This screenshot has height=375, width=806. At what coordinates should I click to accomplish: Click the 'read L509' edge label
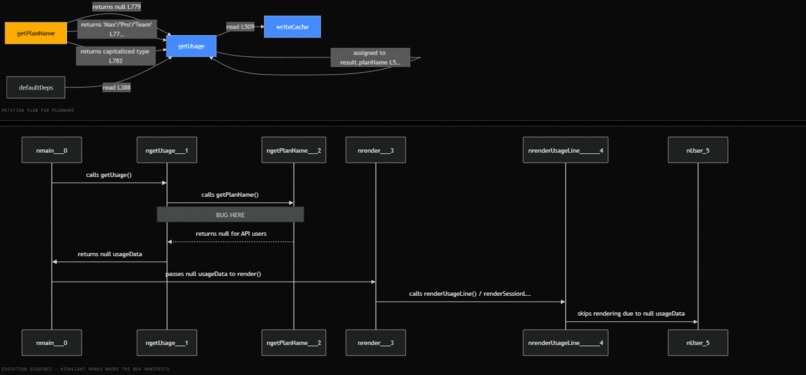(241, 26)
